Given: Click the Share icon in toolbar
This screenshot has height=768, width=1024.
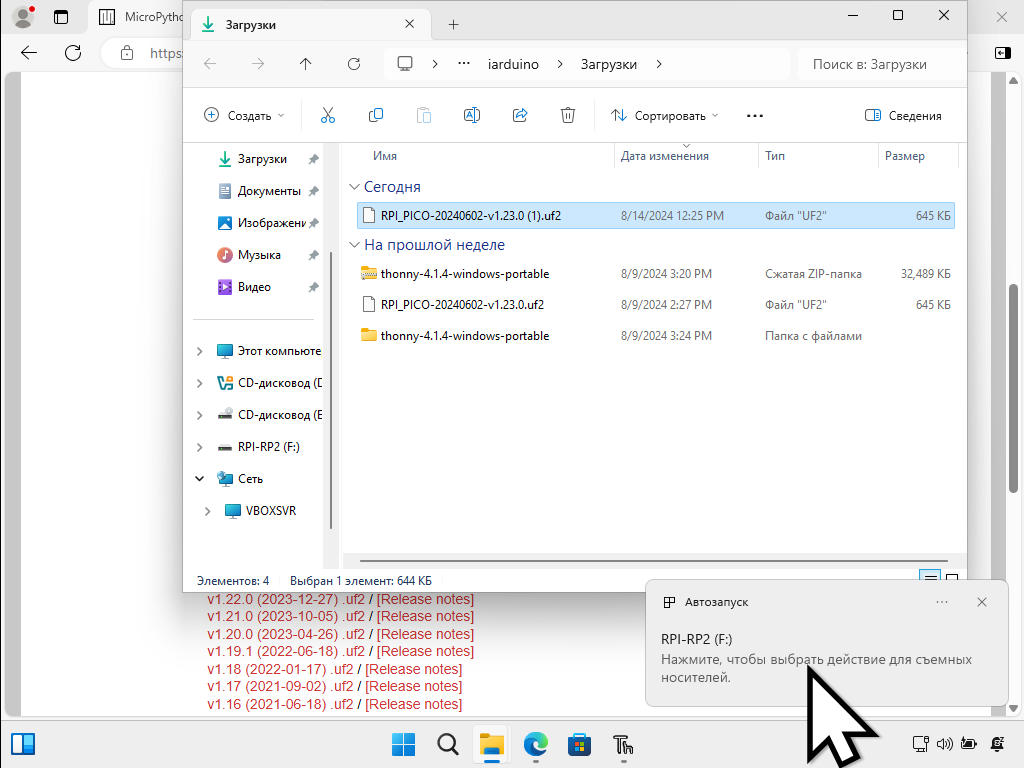Looking at the screenshot, I should pos(520,116).
